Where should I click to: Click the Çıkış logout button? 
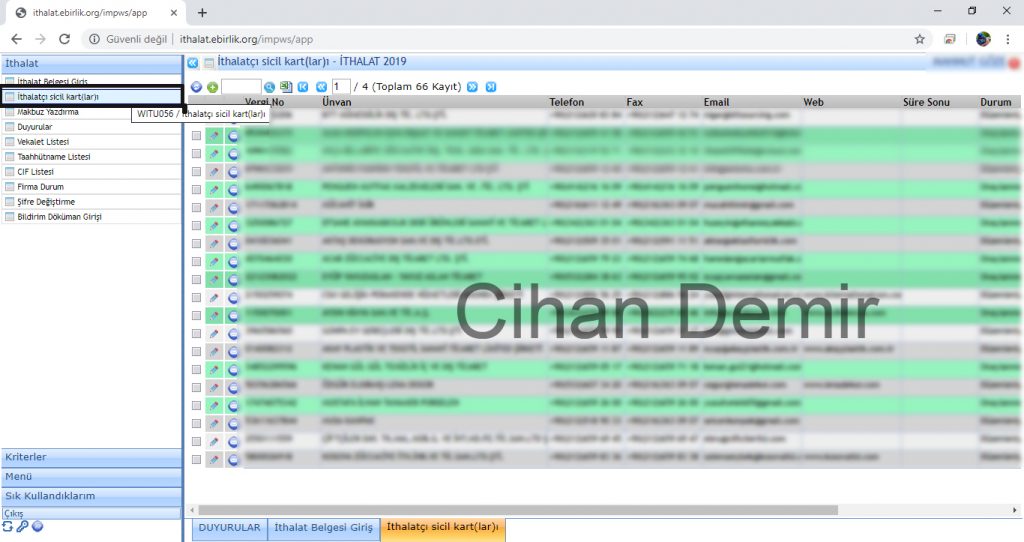[91, 513]
